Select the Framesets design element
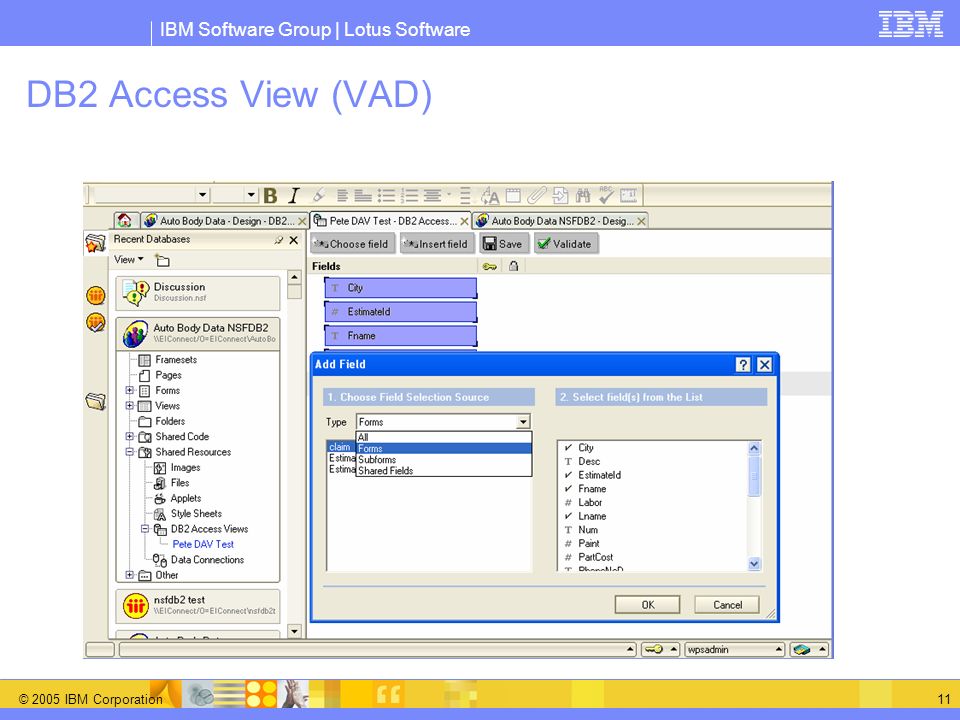The image size is (960, 720). tap(176, 360)
